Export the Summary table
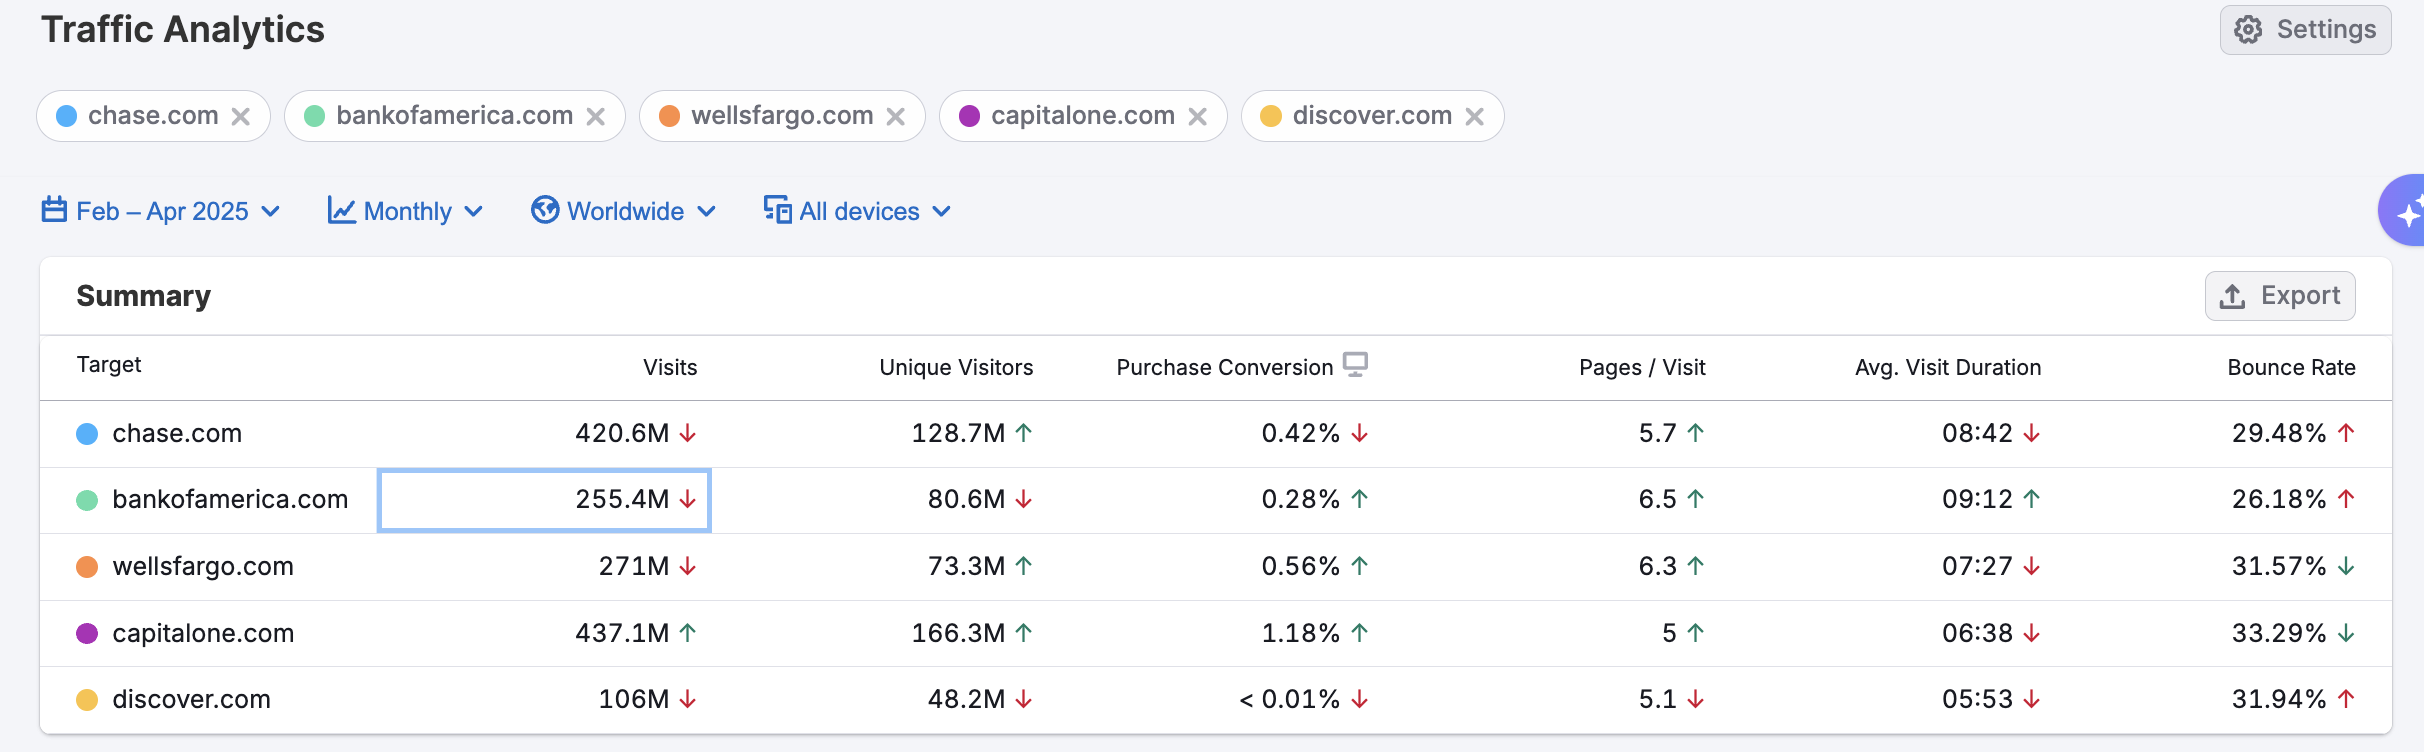The width and height of the screenshot is (2424, 752). [x=2280, y=296]
